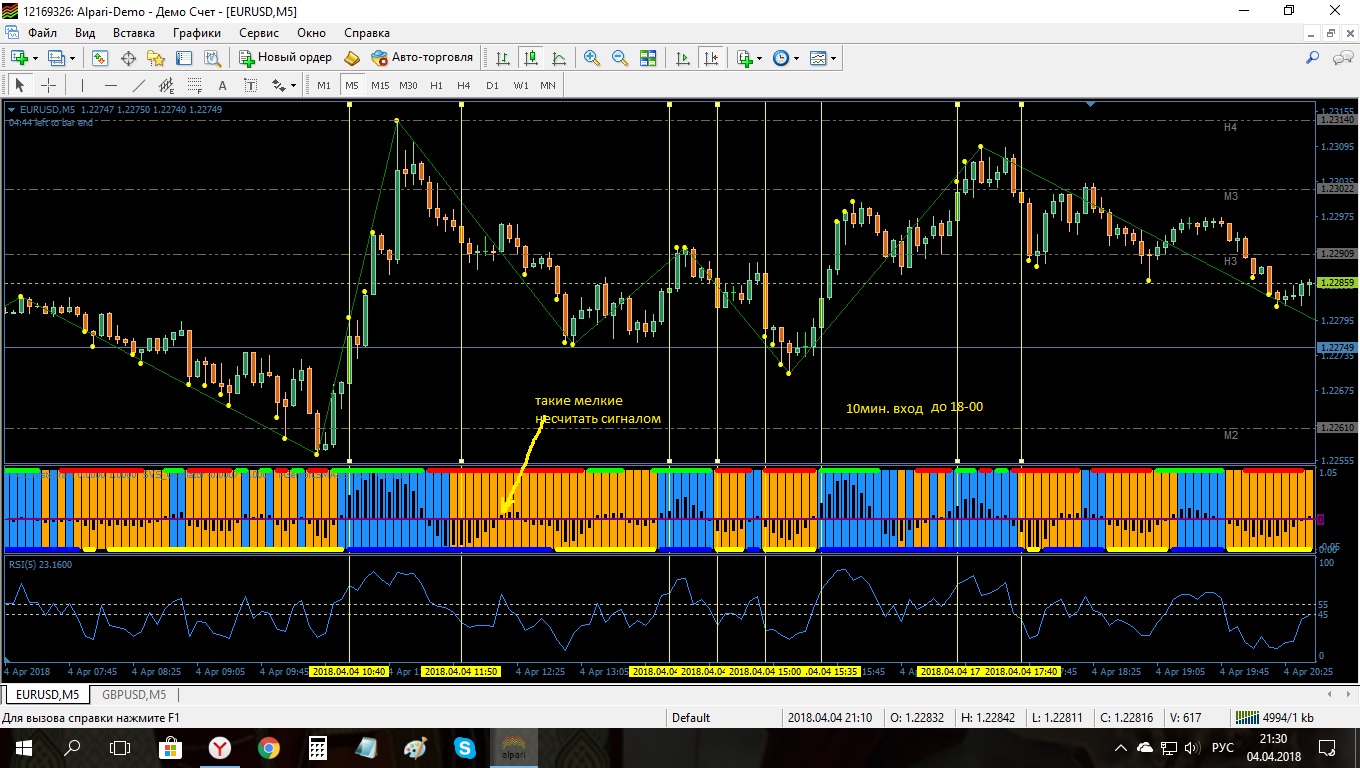Open the search magnifier at top right
1360x768 pixels.
(1313, 58)
